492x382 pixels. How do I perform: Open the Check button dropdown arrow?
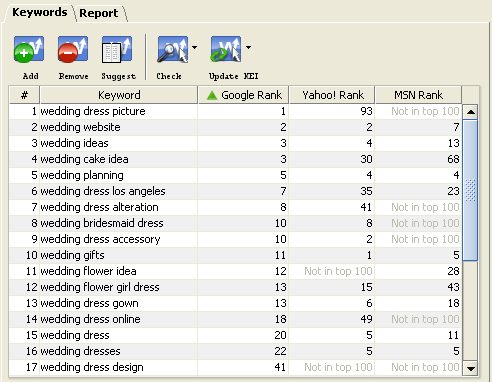(194, 47)
